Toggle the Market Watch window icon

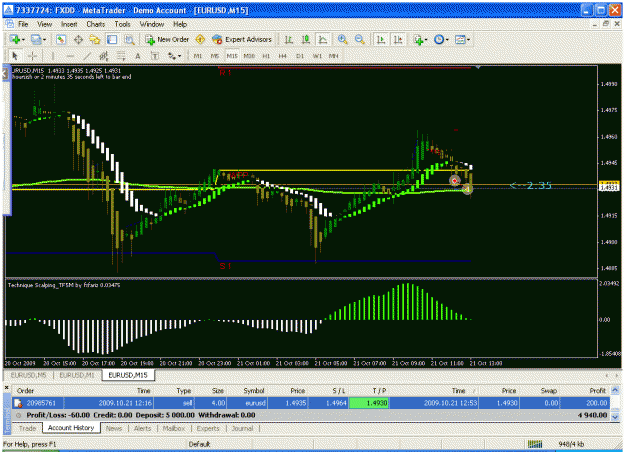point(61,39)
